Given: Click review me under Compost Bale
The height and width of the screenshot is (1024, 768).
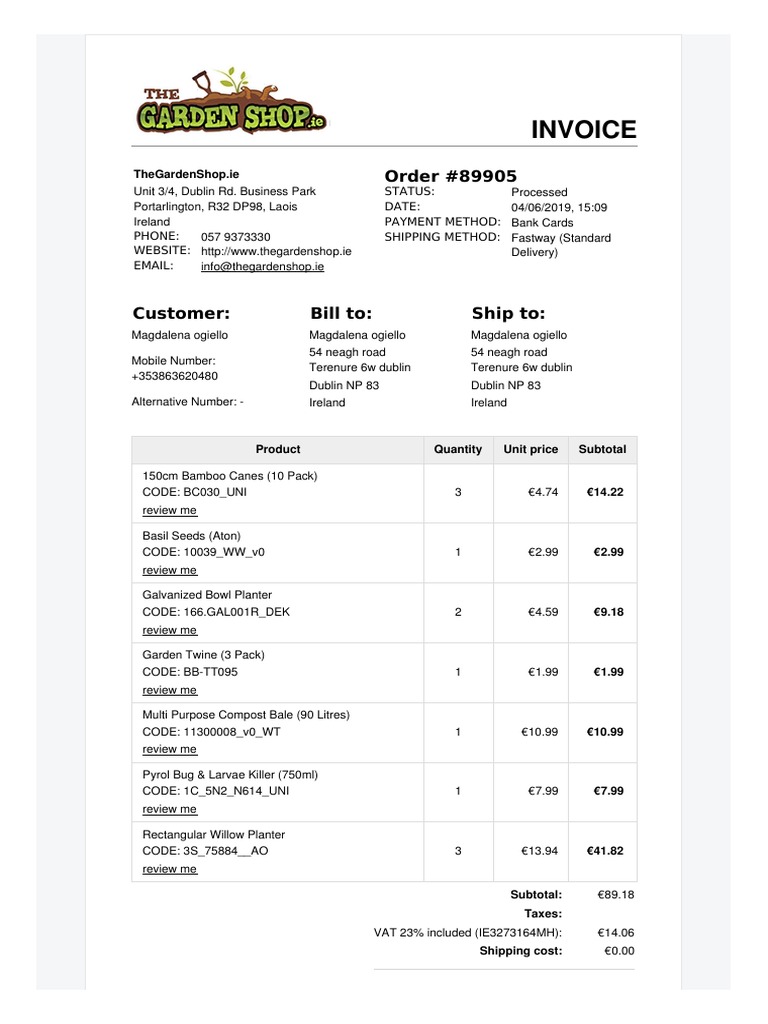Looking at the screenshot, I should [170, 749].
